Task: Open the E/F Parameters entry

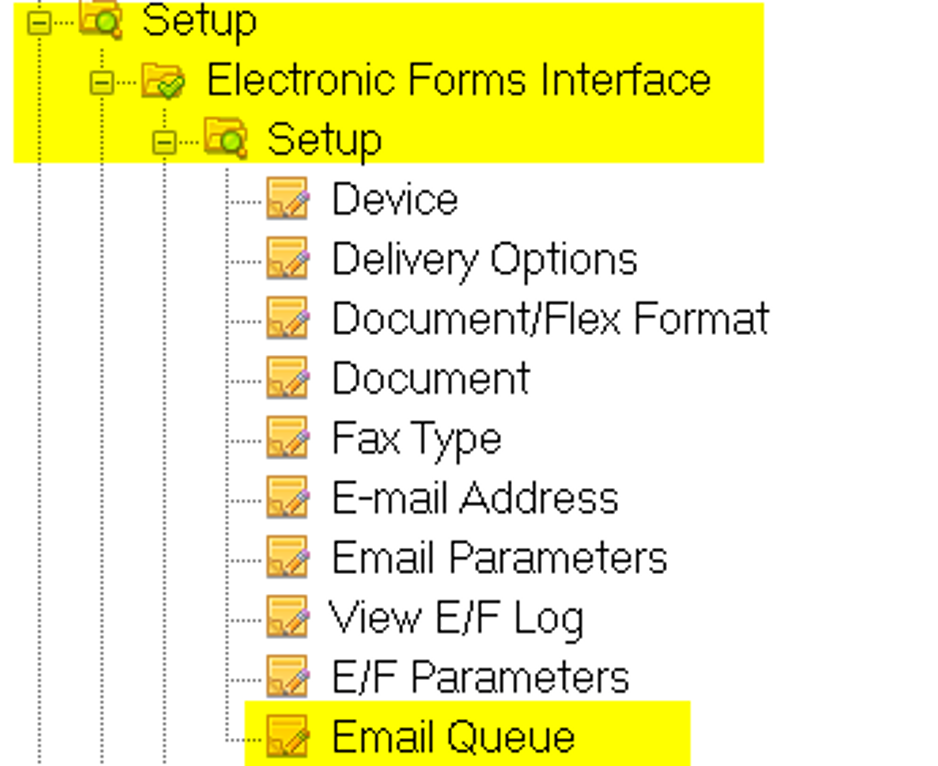Action: pyautogui.click(x=480, y=677)
